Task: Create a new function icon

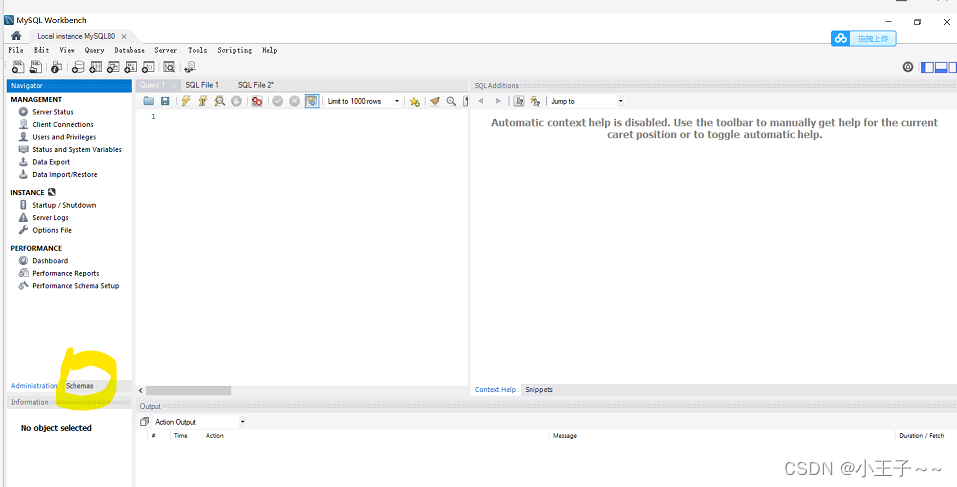Action: [x=148, y=67]
